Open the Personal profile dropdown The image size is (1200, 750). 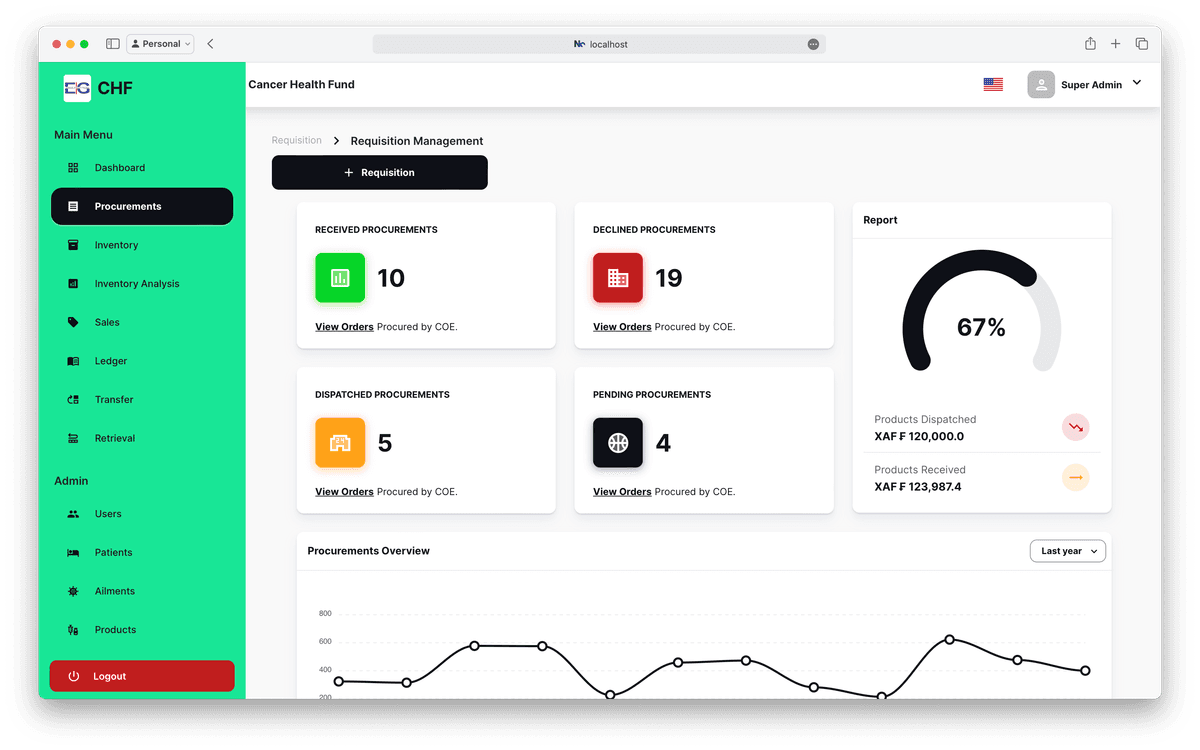click(x=161, y=44)
